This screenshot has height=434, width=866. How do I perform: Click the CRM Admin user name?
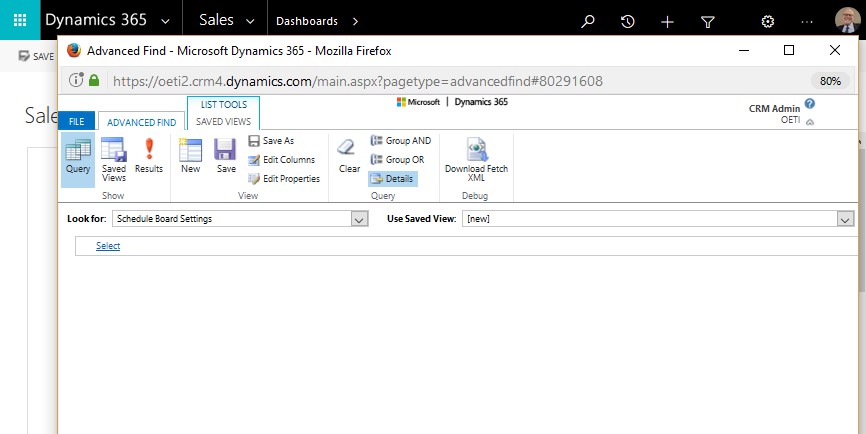click(x=774, y=108)
